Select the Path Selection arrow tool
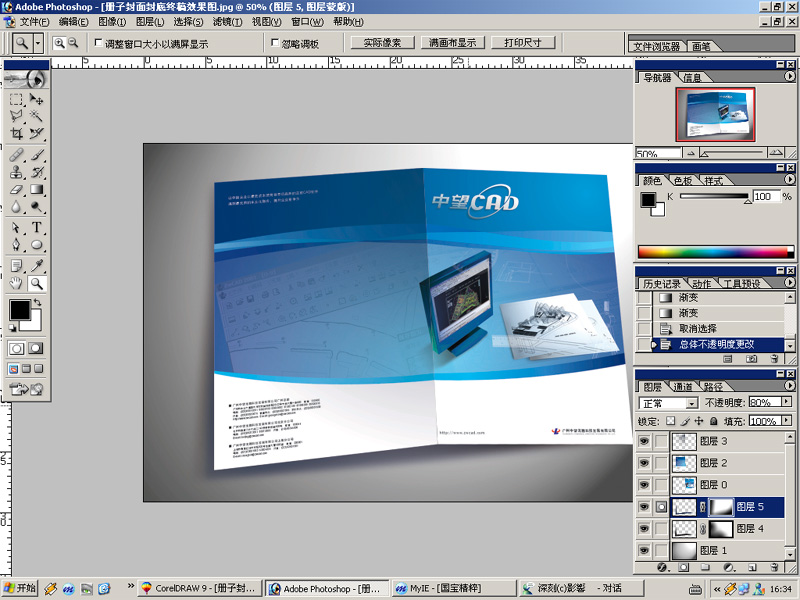Image resolution: width=800 pixels, height=600 pixels. (16, 228)
